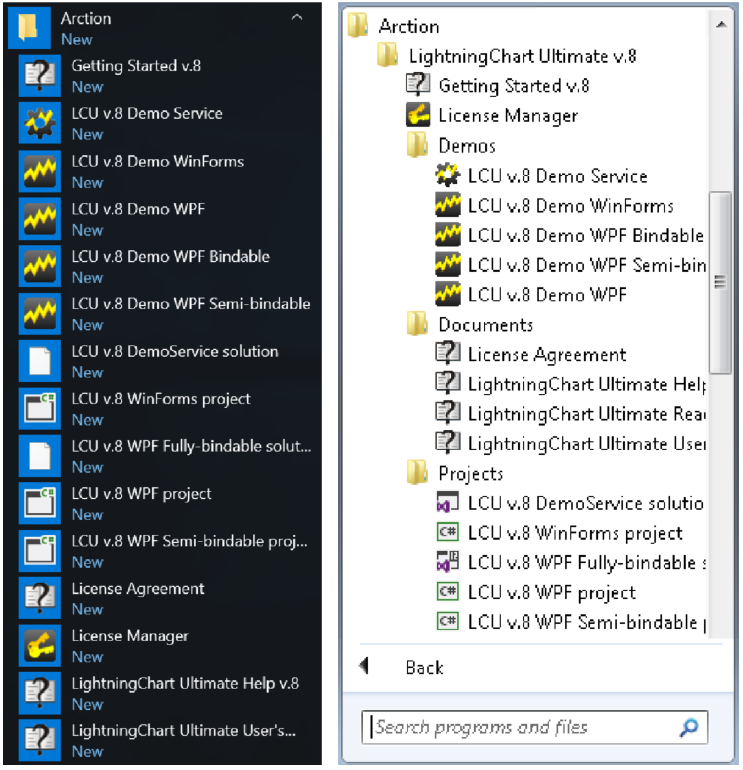The width and height of the screenshot is (743, 770).
Task: Click LCU v.8 Demo Service gear icon in light menu
Action: [x=447, y=175]
